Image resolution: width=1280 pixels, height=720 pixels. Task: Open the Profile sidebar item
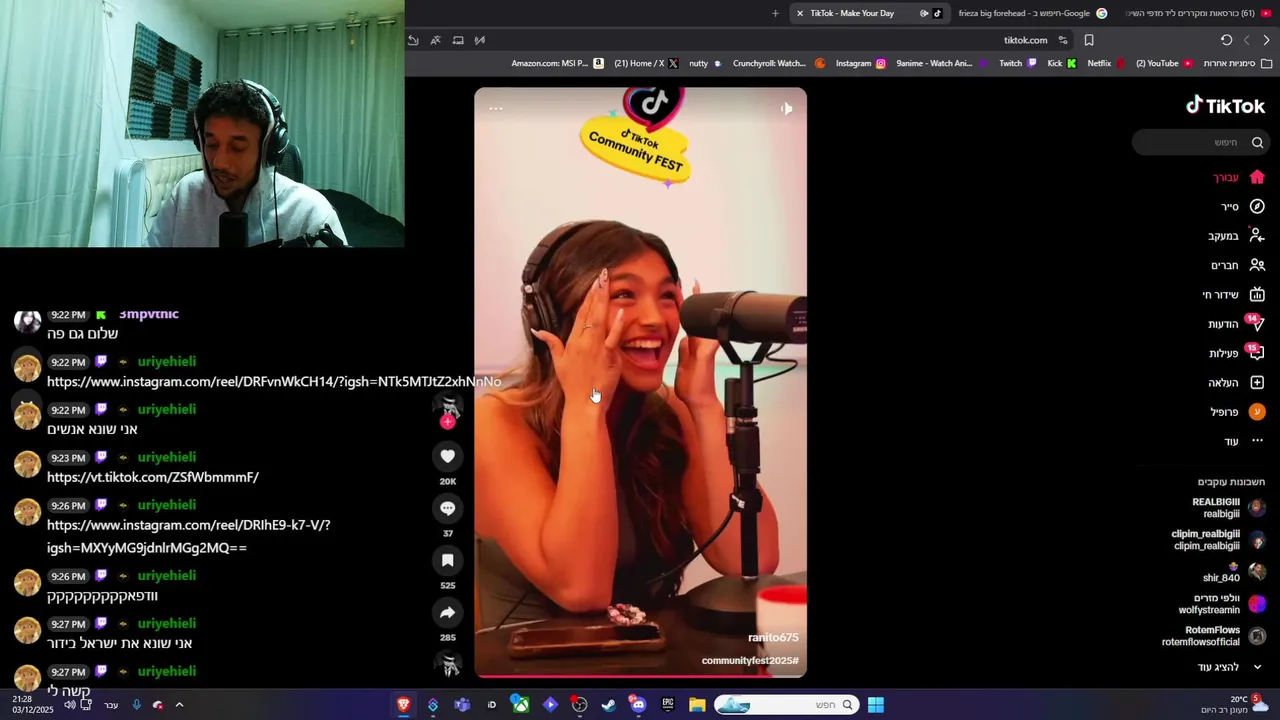tap(1238, 411)
